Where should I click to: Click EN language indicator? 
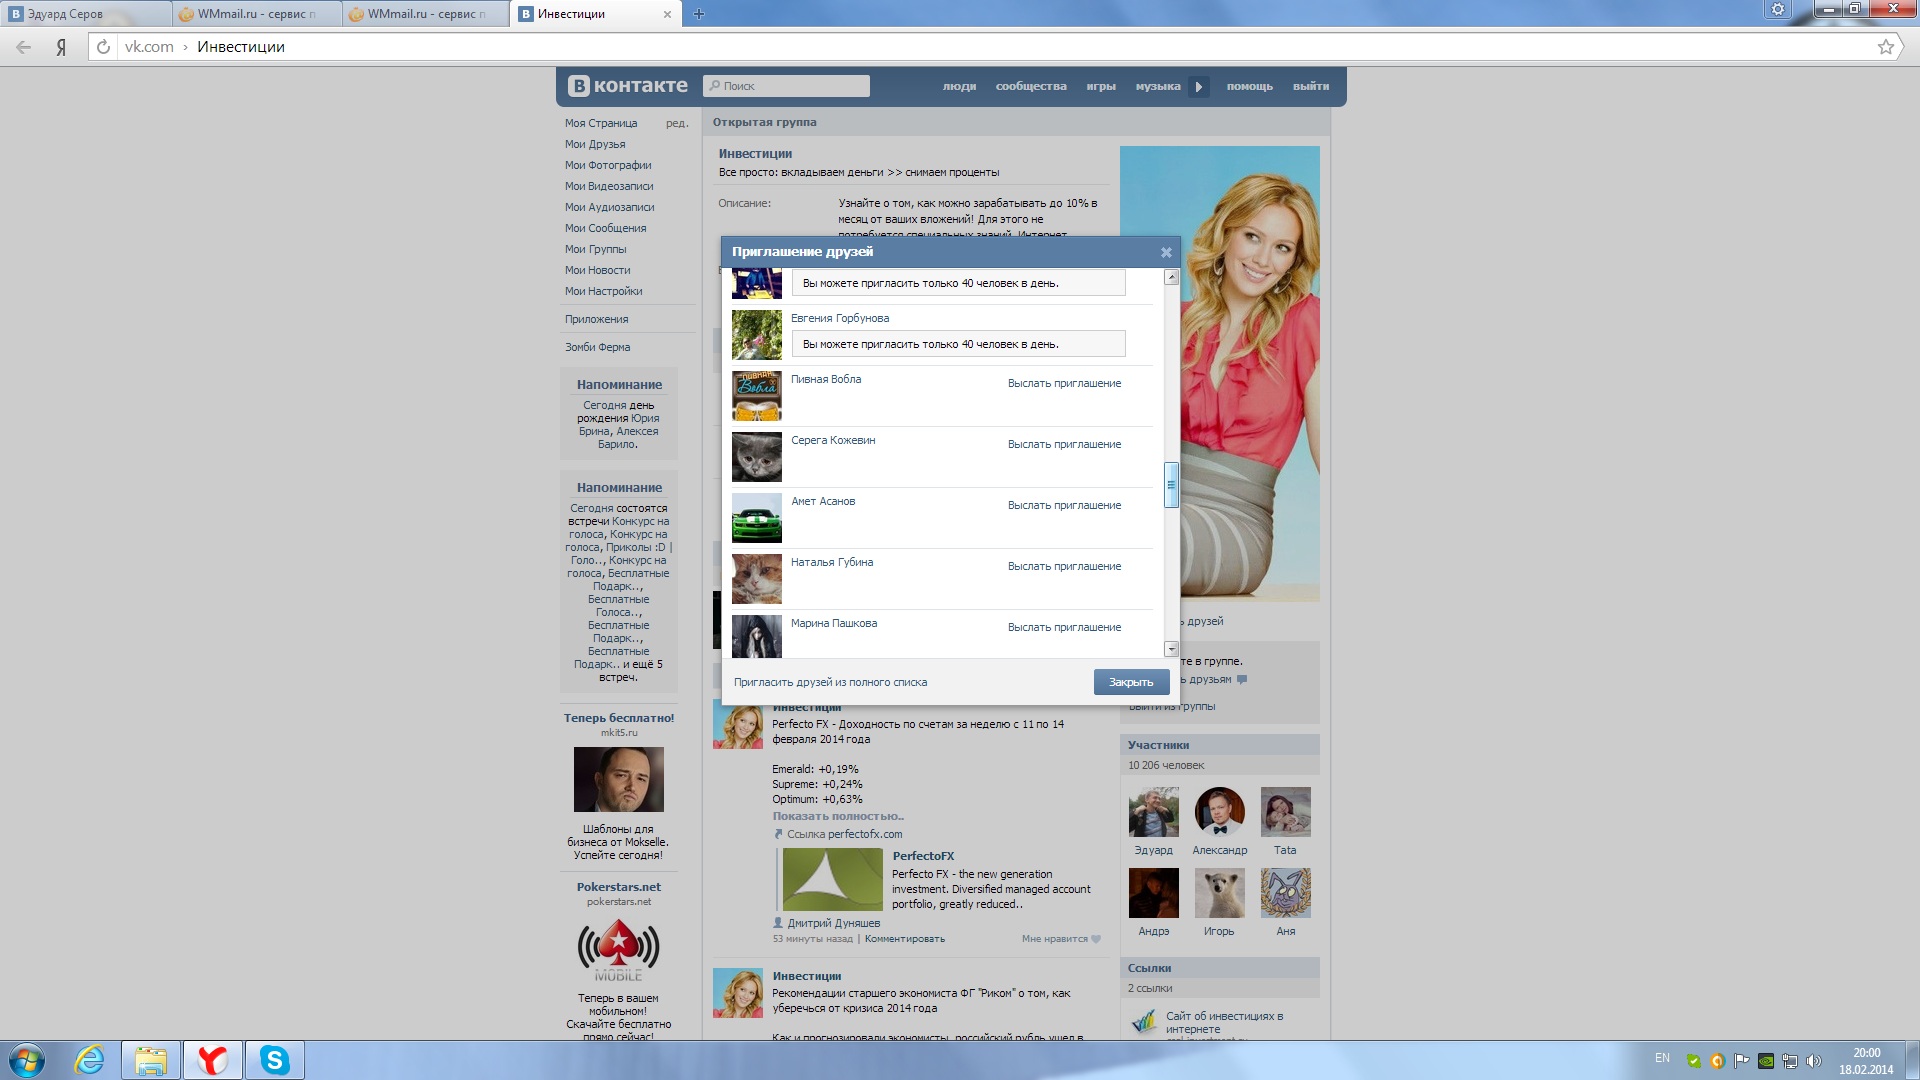(x=1662, y=1058)
